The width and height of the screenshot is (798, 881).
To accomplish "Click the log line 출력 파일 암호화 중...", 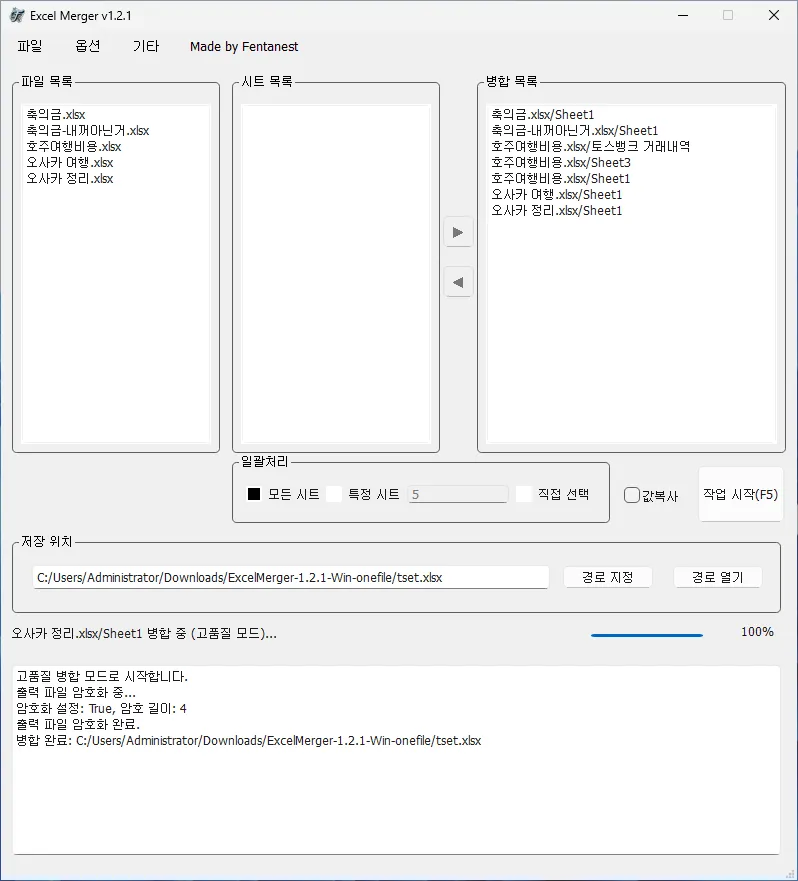I will 76,692.
